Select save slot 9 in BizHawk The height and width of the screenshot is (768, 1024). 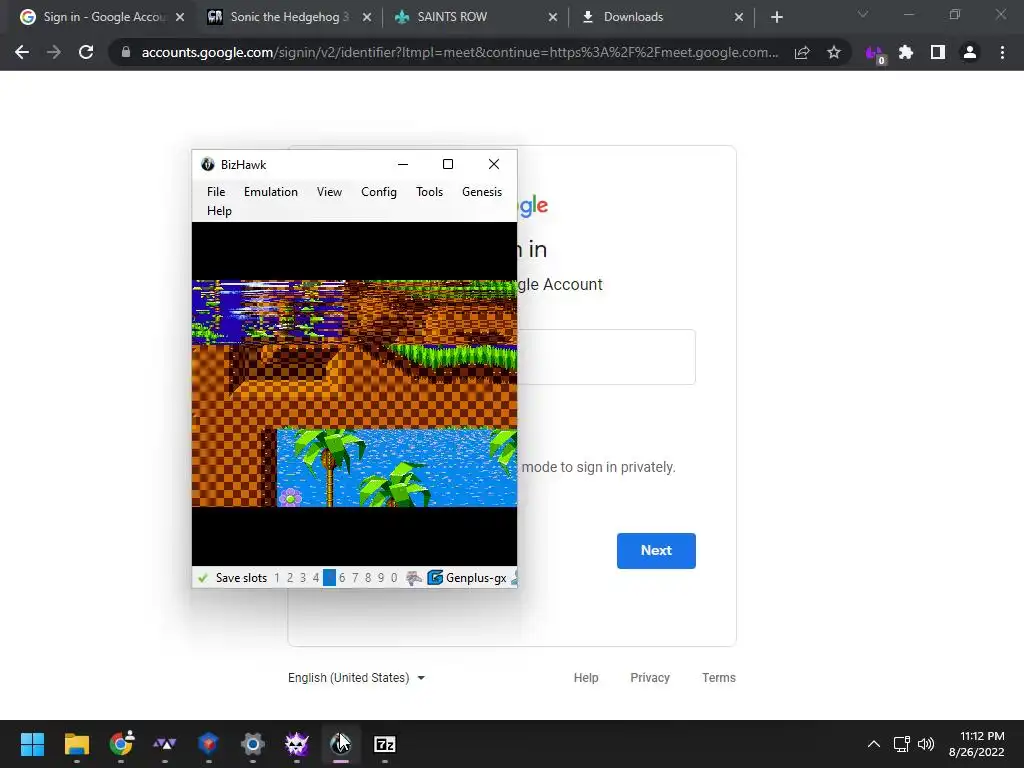[381, 577]
